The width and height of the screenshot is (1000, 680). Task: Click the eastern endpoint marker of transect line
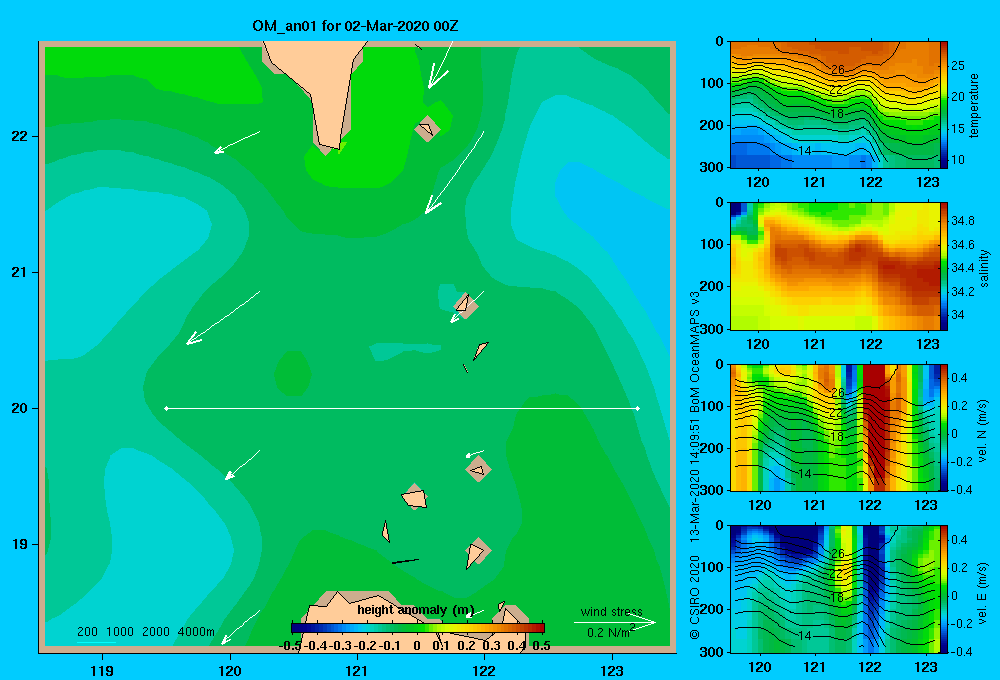point(638,408)
